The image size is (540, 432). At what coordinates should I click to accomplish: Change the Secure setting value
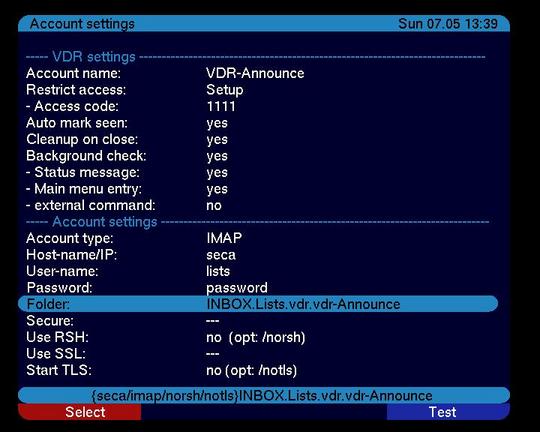(x=212, y=321)
